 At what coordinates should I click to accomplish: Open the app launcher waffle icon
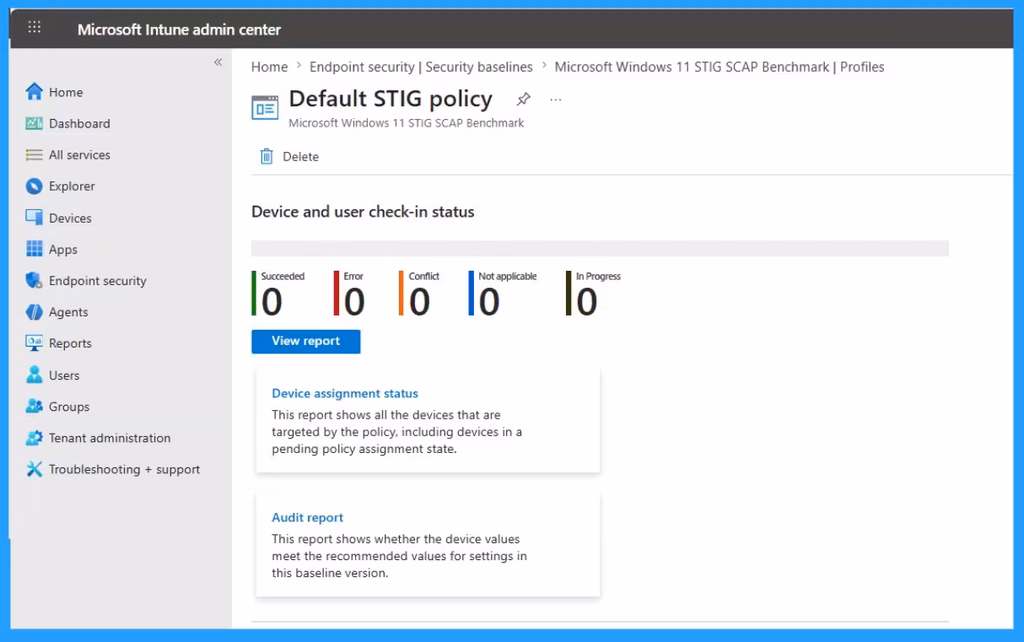pyautogui.click(x=35, y=27)
